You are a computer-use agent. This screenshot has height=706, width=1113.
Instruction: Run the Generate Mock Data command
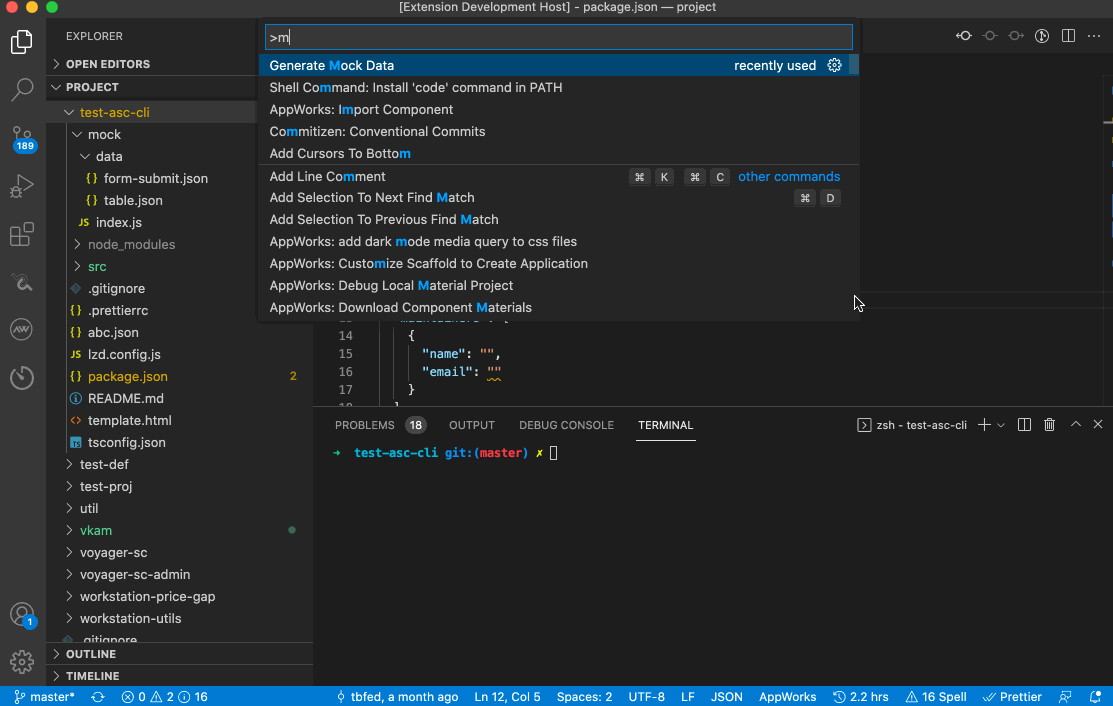559,65
